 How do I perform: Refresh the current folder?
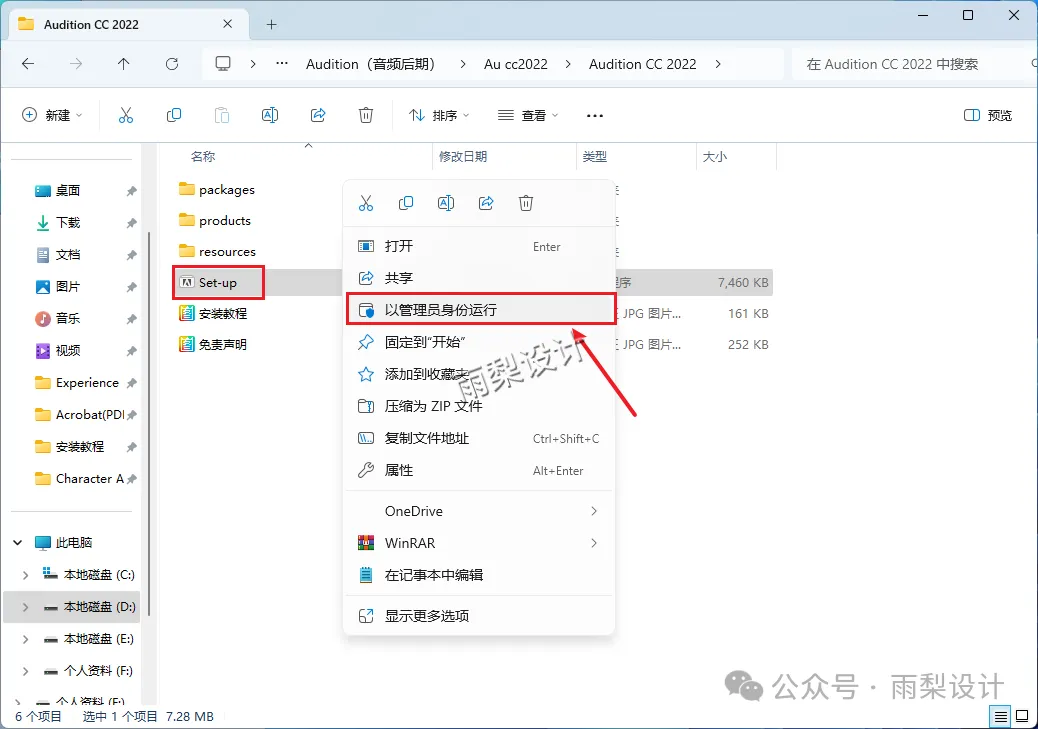(171, 64)
